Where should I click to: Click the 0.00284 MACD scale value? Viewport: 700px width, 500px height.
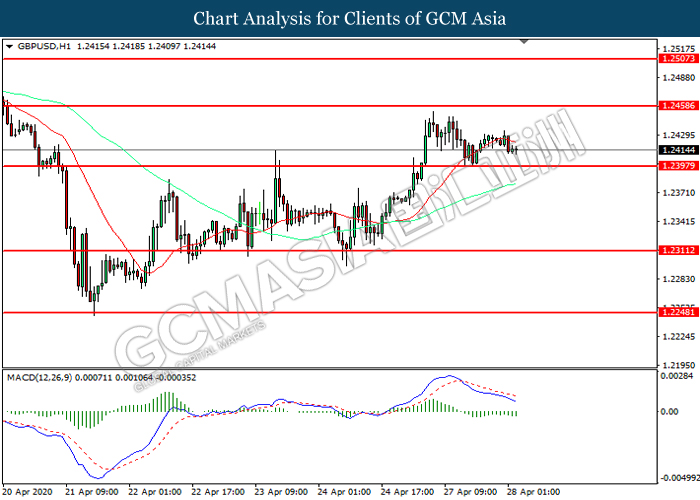pyautogui.click(x=677, y=376)
